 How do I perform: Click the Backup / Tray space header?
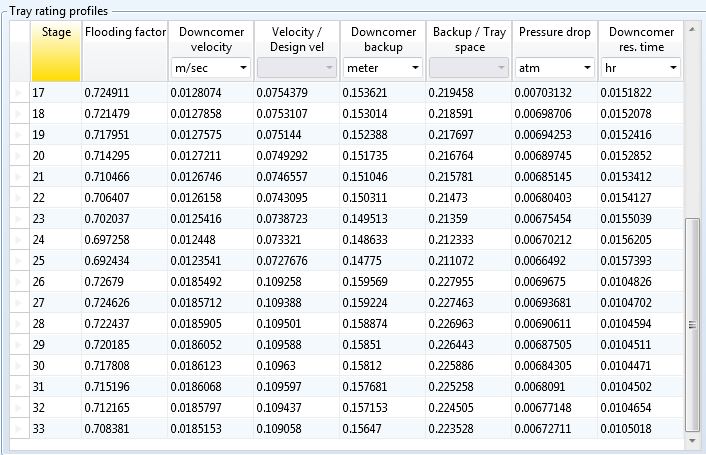[469, 40]
